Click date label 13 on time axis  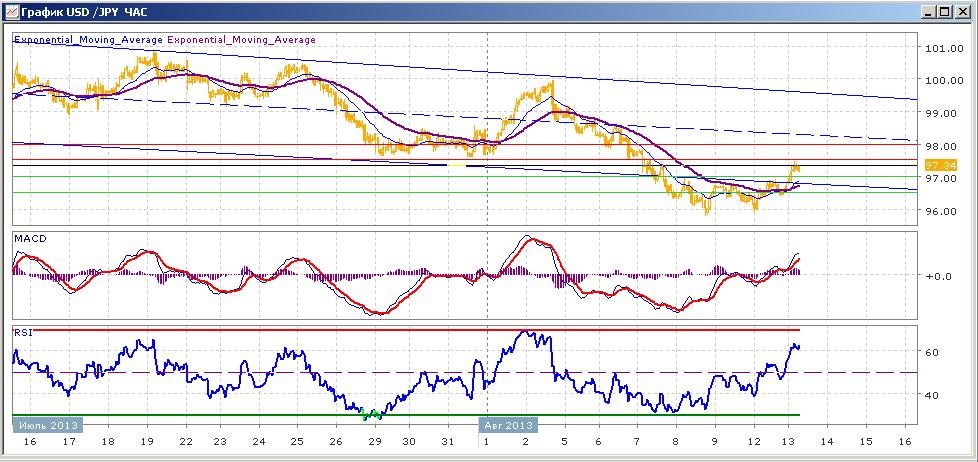click(788, 441)
